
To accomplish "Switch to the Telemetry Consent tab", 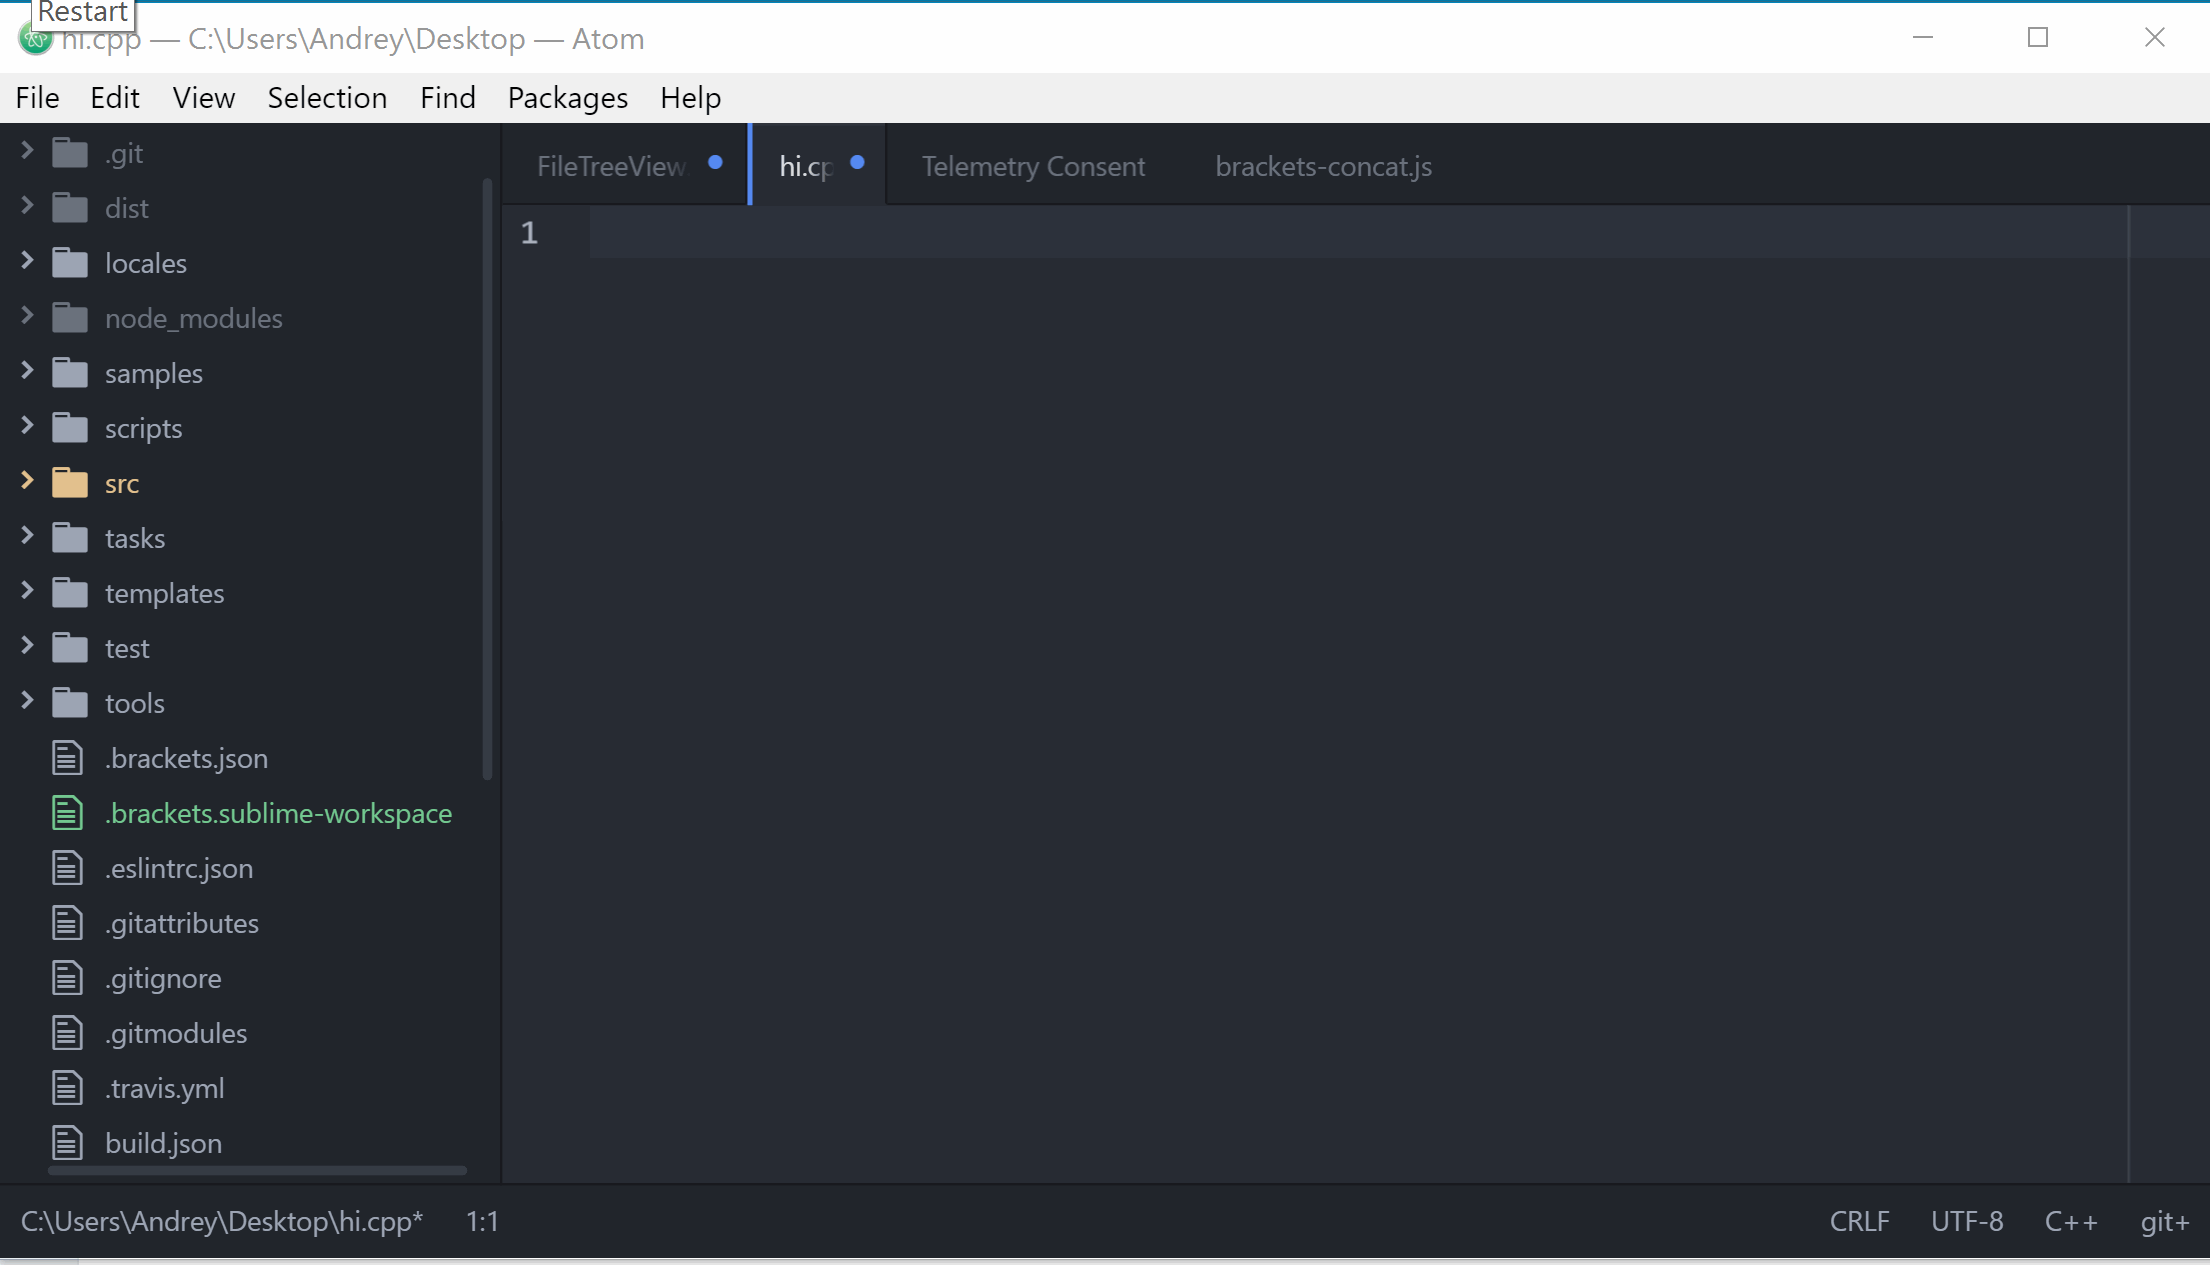I will (1033, 166).
